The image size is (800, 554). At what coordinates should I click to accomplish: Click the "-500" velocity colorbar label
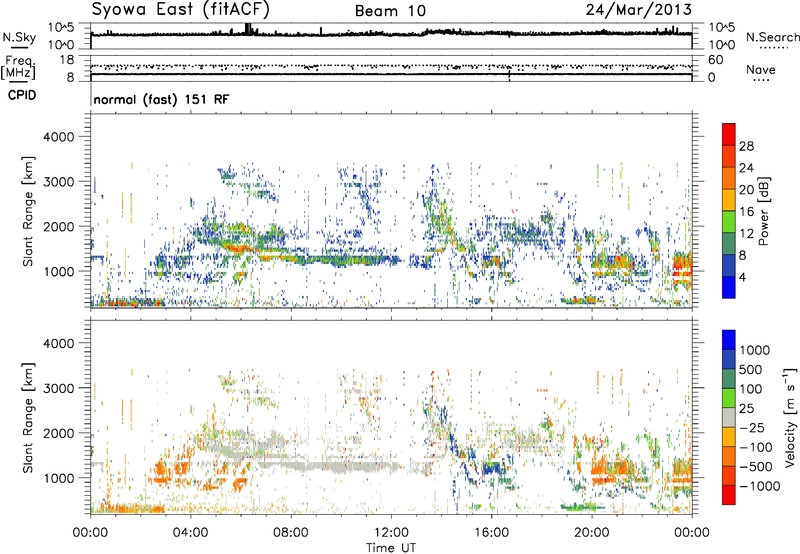(x=756, y=467)
